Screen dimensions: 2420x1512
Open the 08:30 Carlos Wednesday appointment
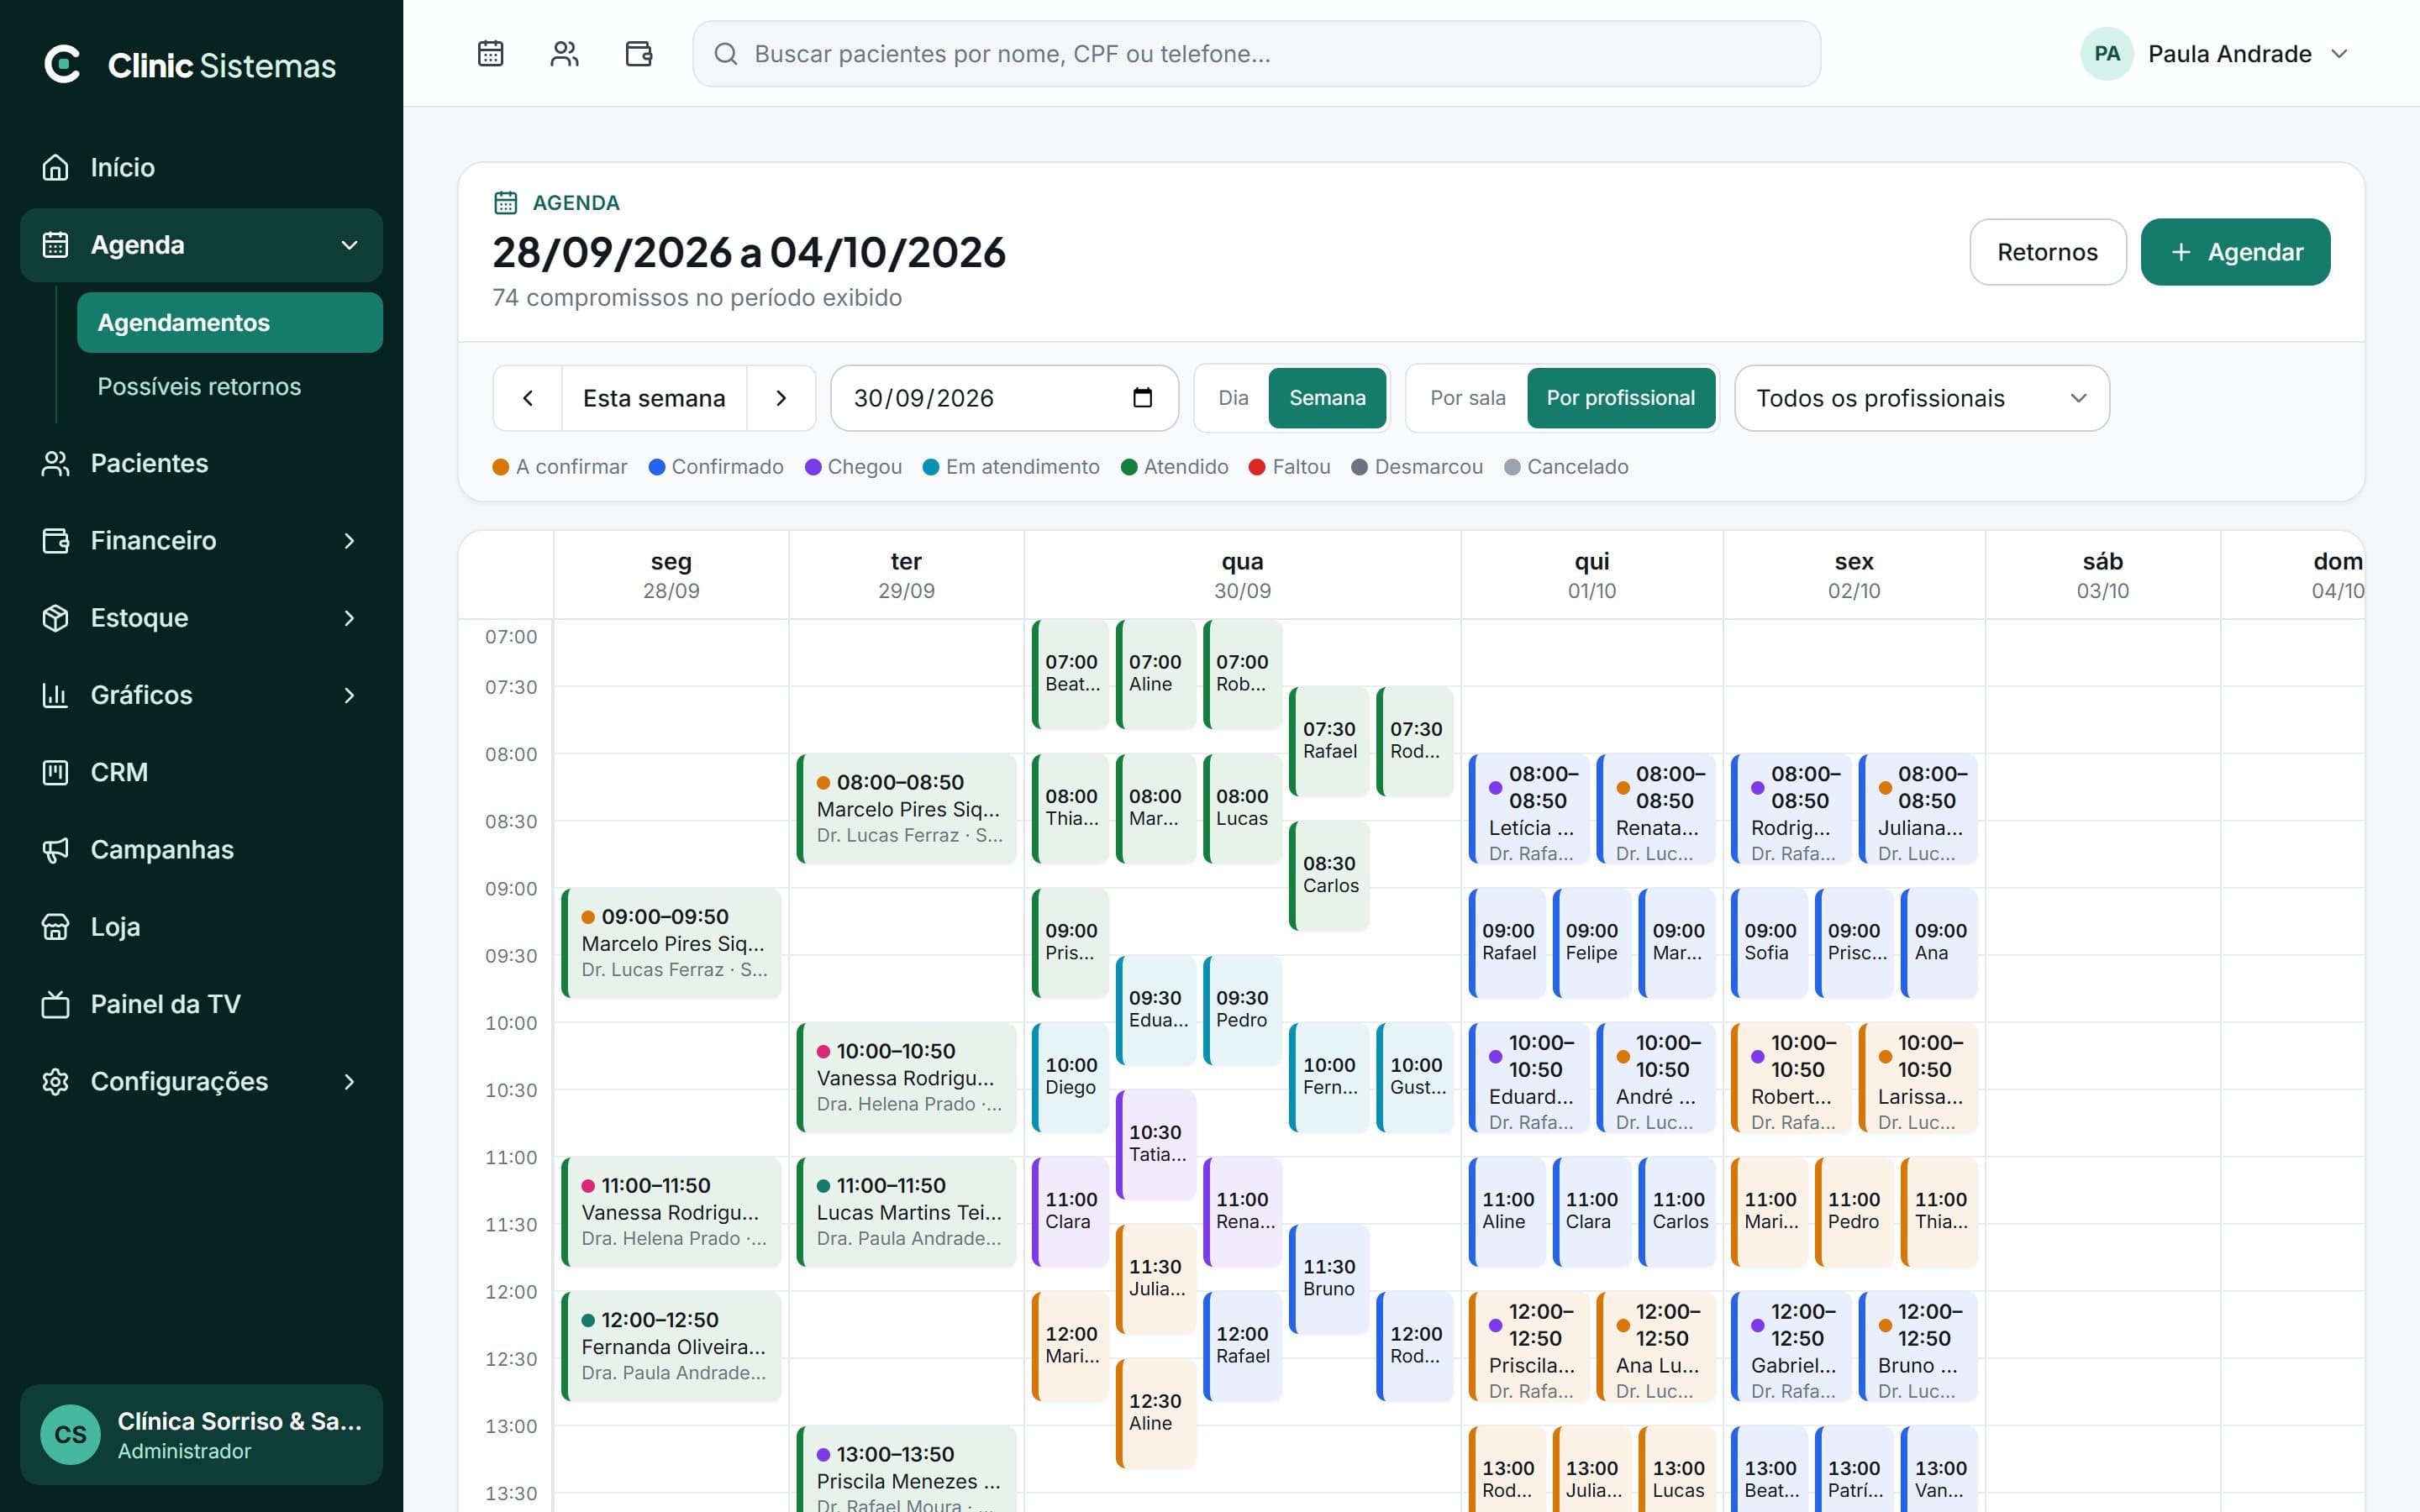click(x=1329, y=875)
